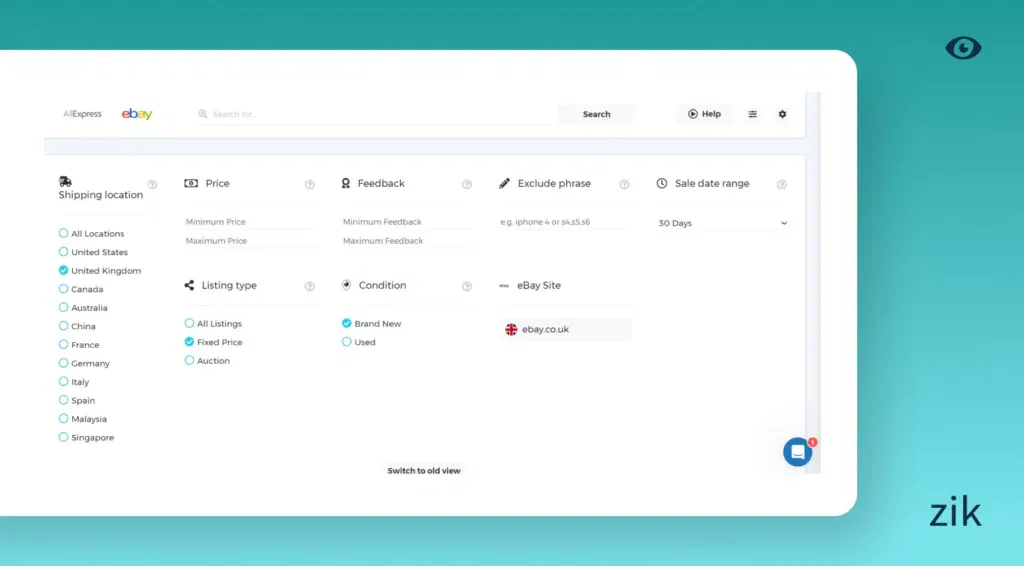The height and width of the screenshot is (566, 1024).
Task: Click help icon next to Sale date range
Action: [782, 184]
